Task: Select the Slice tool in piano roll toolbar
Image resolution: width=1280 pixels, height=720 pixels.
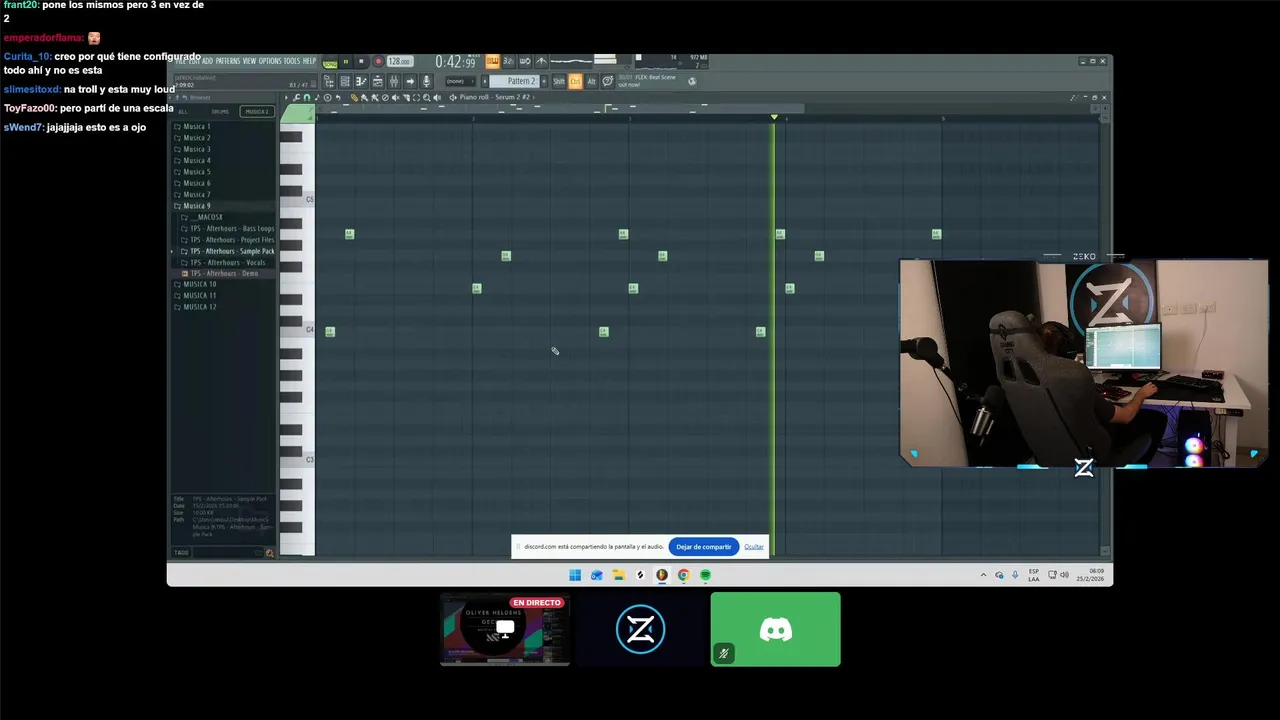Action: pos(406,97)
